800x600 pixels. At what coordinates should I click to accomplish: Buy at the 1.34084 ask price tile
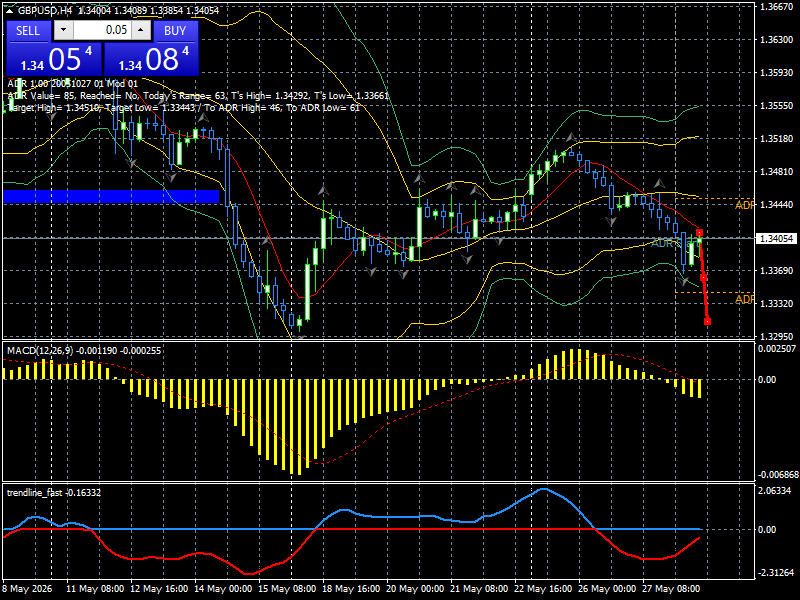click(151, 59)
